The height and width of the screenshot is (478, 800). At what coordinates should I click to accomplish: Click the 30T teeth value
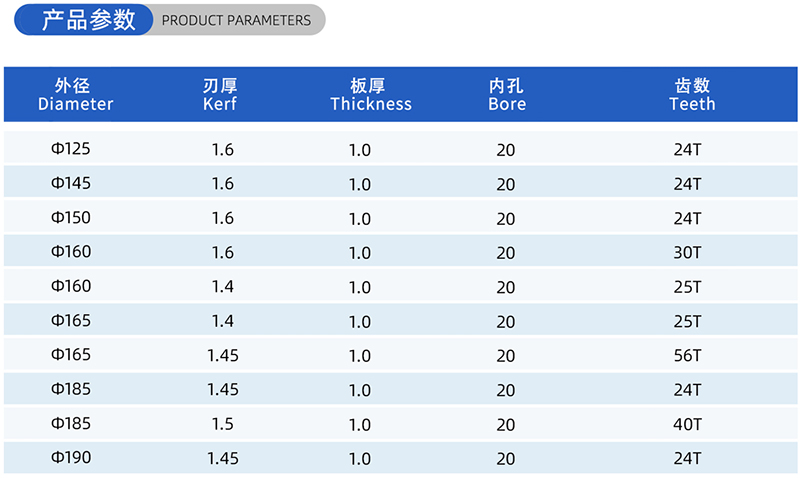(688, 253)
